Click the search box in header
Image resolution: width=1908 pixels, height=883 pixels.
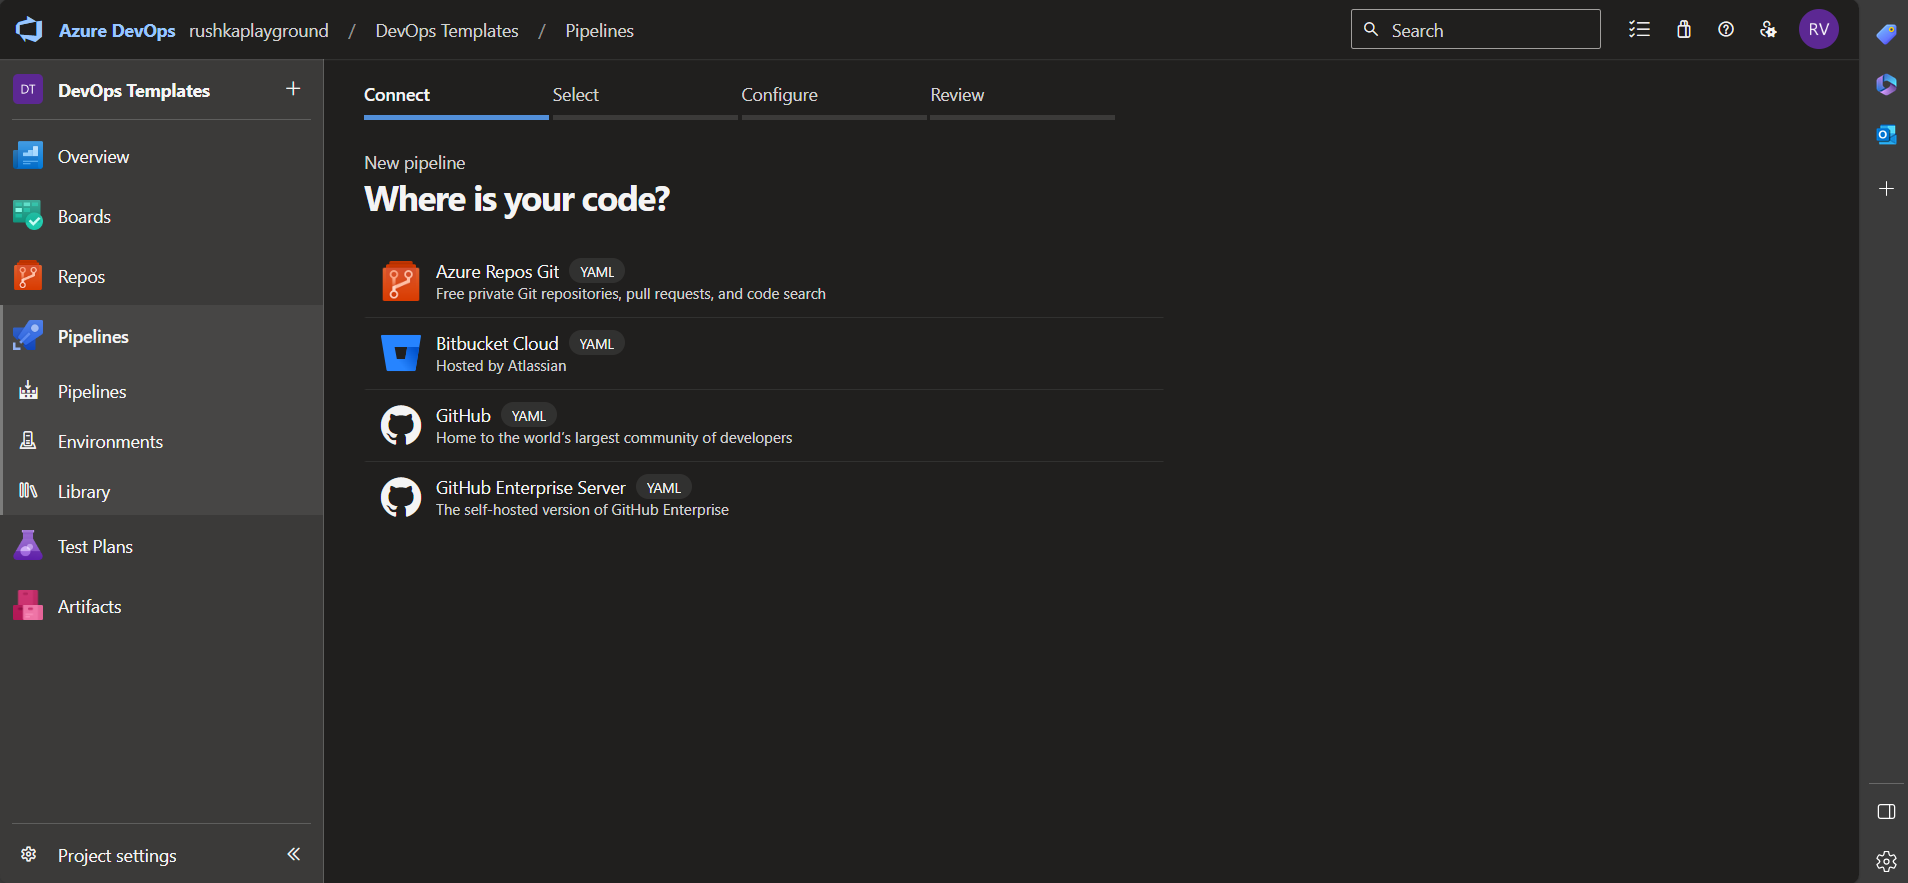pyautogui.click(x=1475, y=30)
